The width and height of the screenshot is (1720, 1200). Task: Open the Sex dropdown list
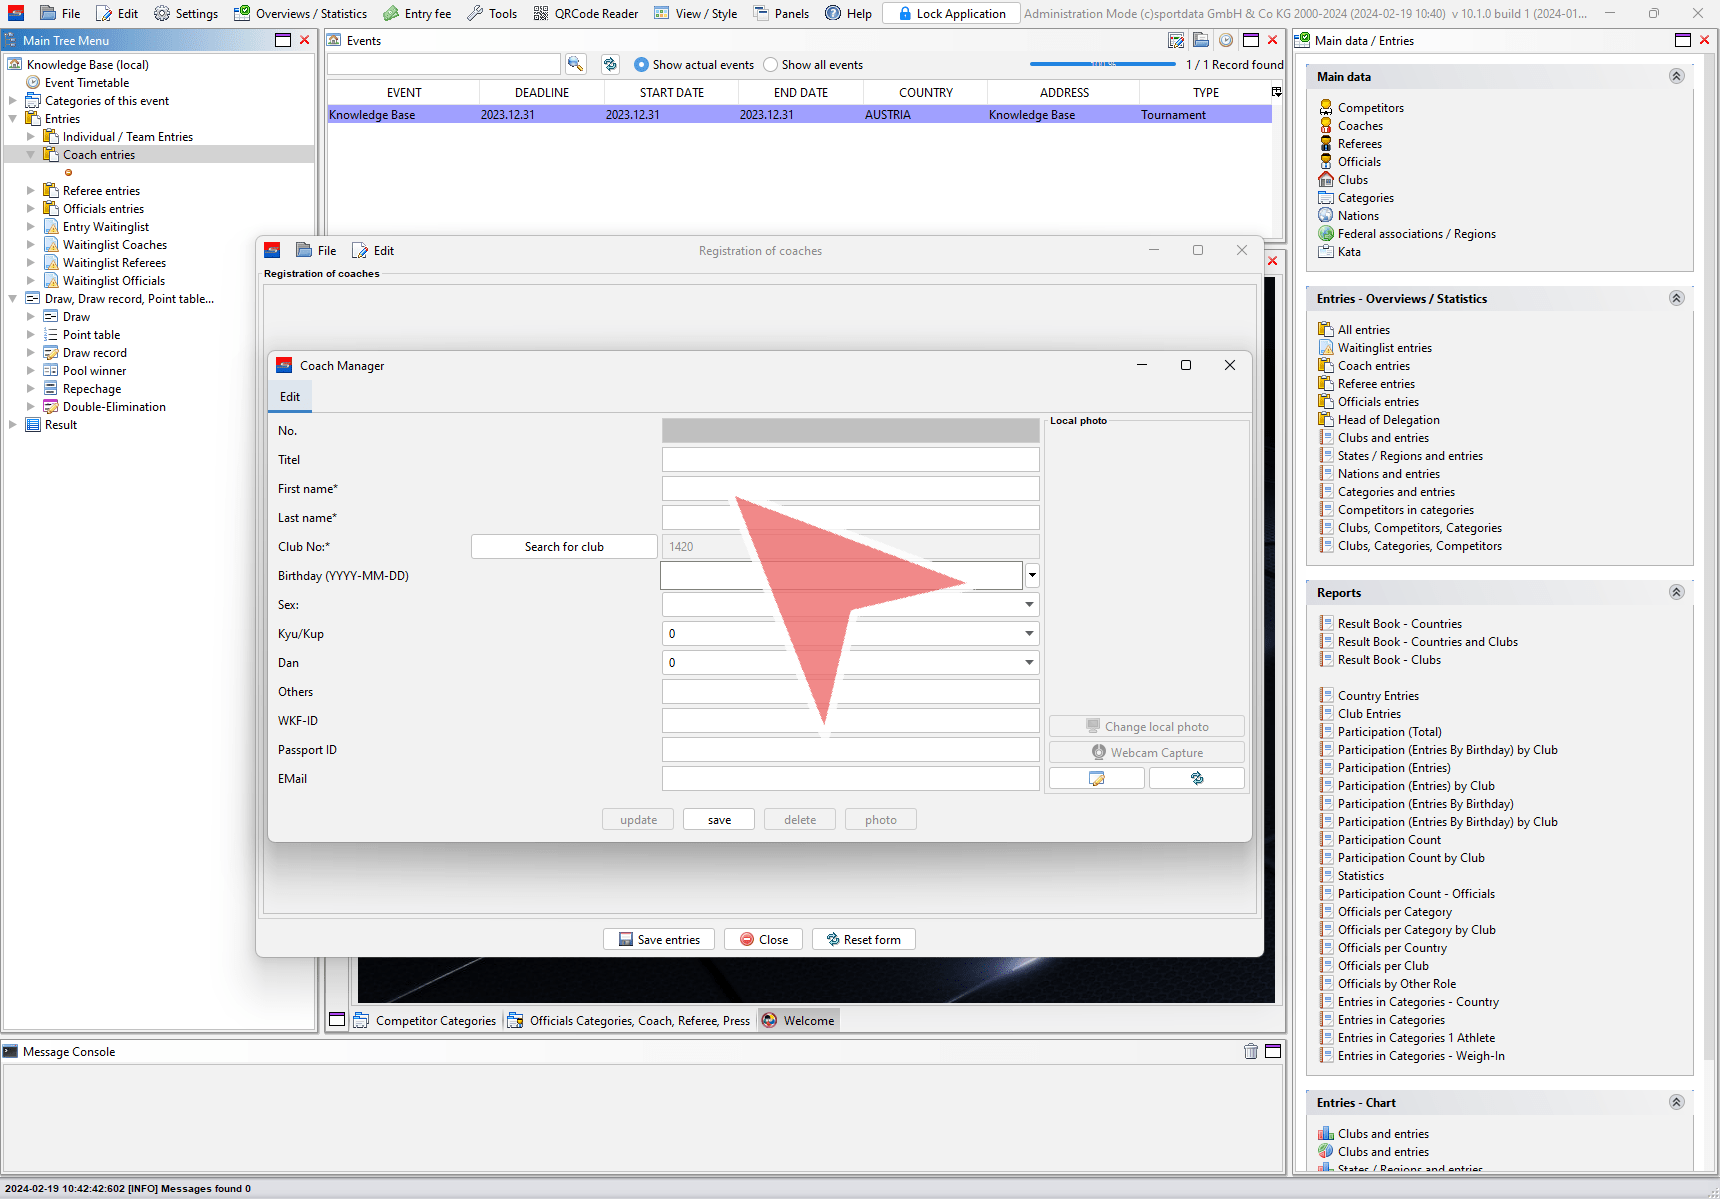pyautogui.click(x=1029, y=605)
